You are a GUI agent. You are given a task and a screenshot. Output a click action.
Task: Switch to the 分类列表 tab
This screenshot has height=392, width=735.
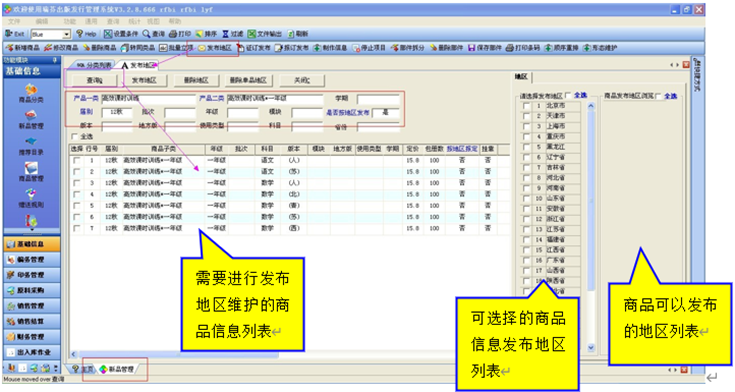[94, 65]
